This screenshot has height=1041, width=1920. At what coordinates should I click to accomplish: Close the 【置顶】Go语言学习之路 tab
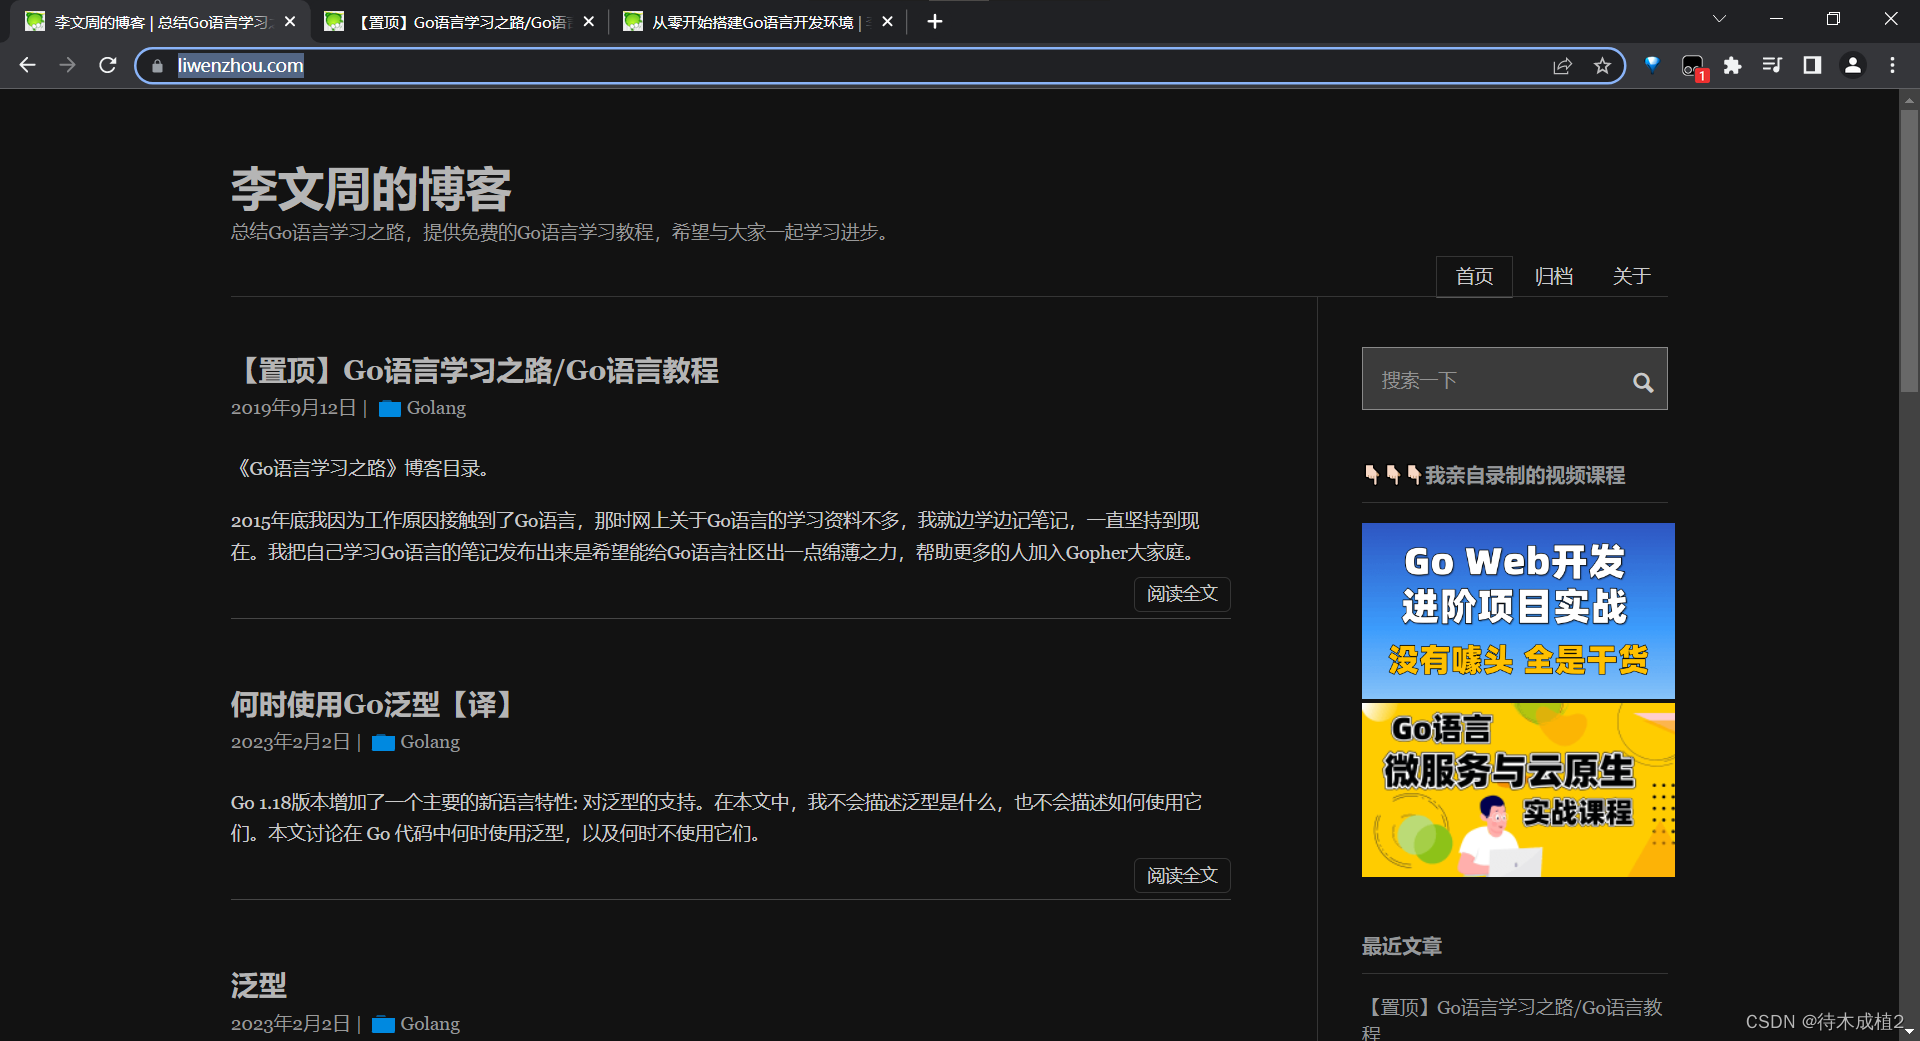[x=589, y=21]
